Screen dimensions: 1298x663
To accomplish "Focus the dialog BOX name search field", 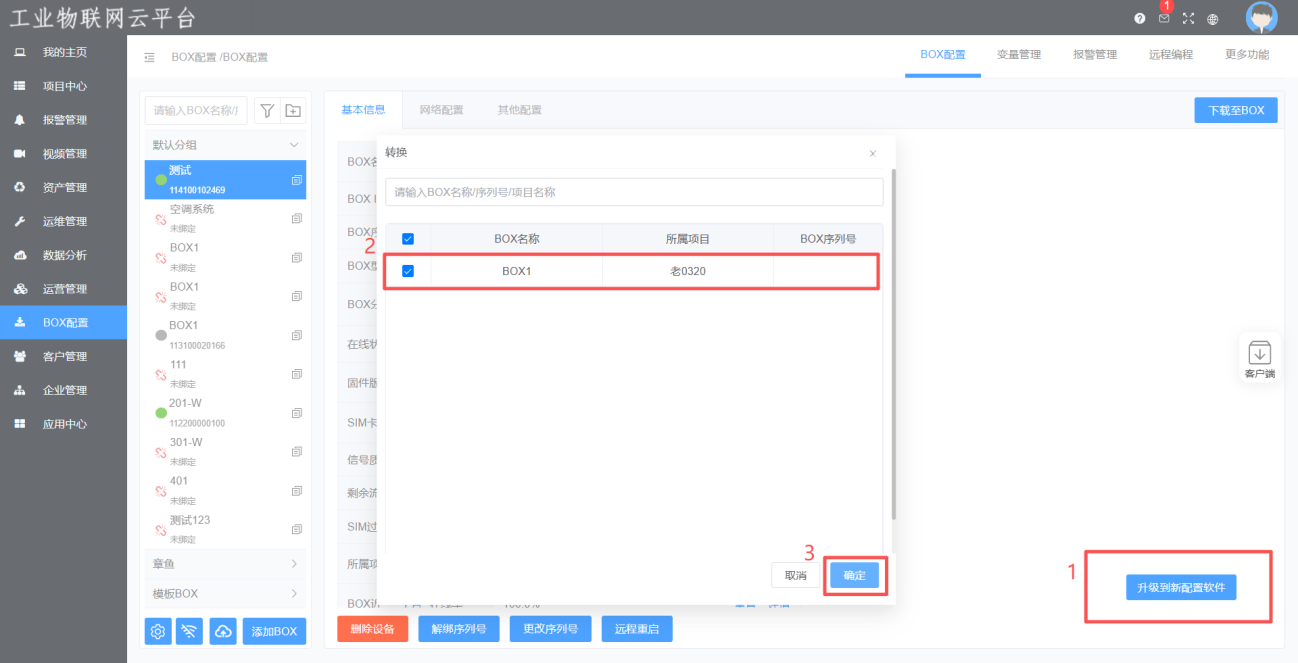I will click(634, 192).
